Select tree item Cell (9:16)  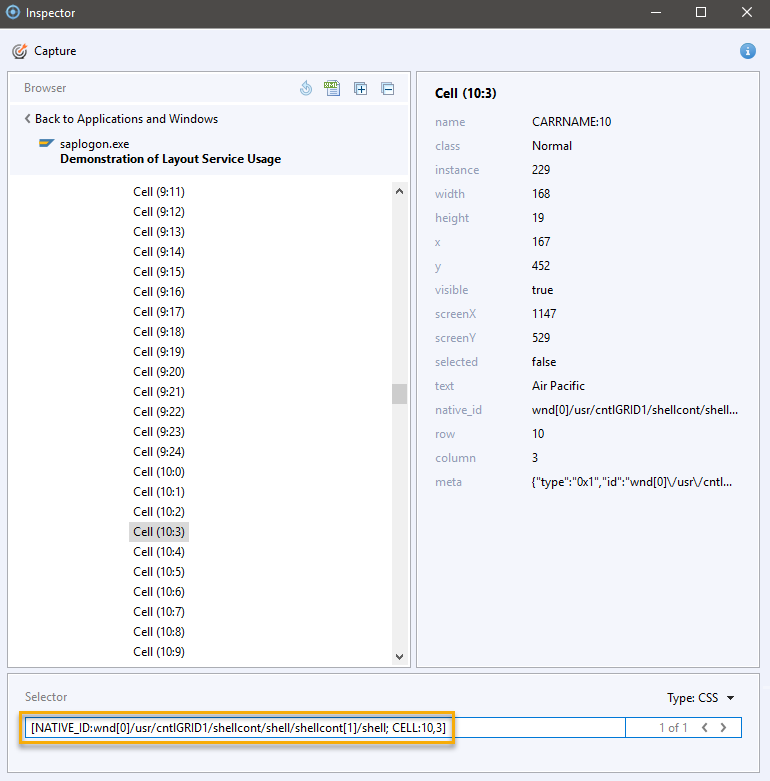click(159, 291)
